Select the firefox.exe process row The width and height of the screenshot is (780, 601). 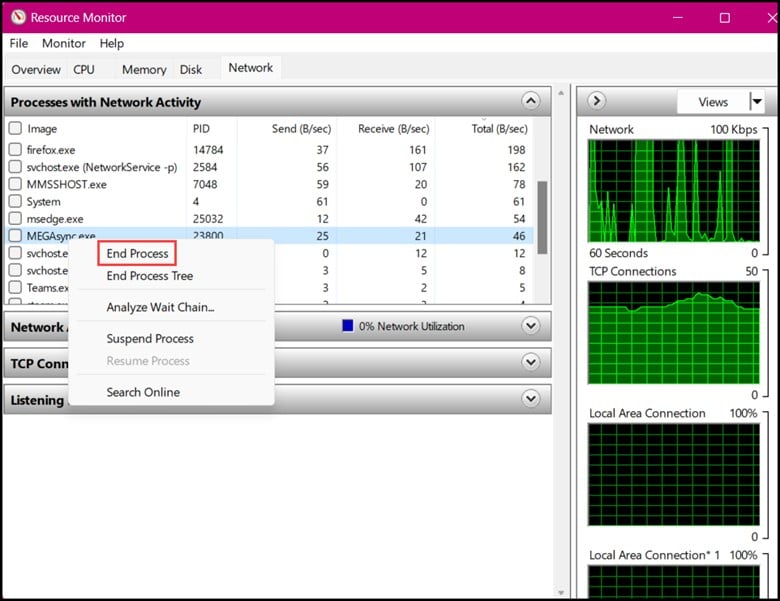click(x=269, y=149)
